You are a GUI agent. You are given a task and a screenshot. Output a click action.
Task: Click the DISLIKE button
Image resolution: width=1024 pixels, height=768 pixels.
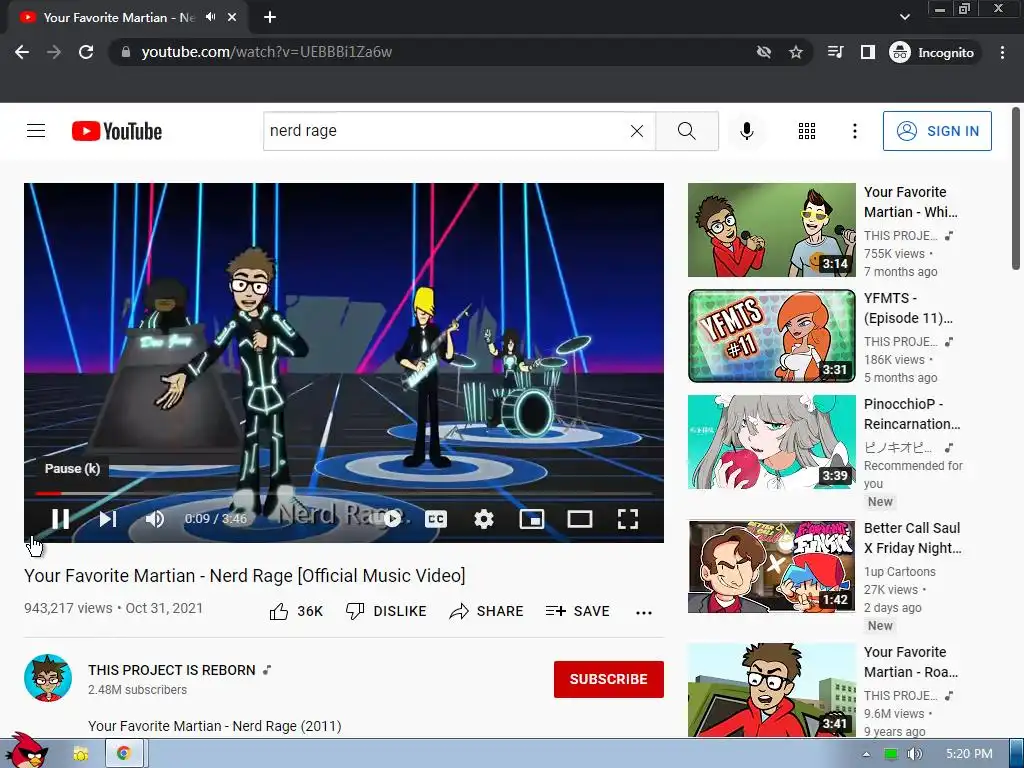click(385, 611)
